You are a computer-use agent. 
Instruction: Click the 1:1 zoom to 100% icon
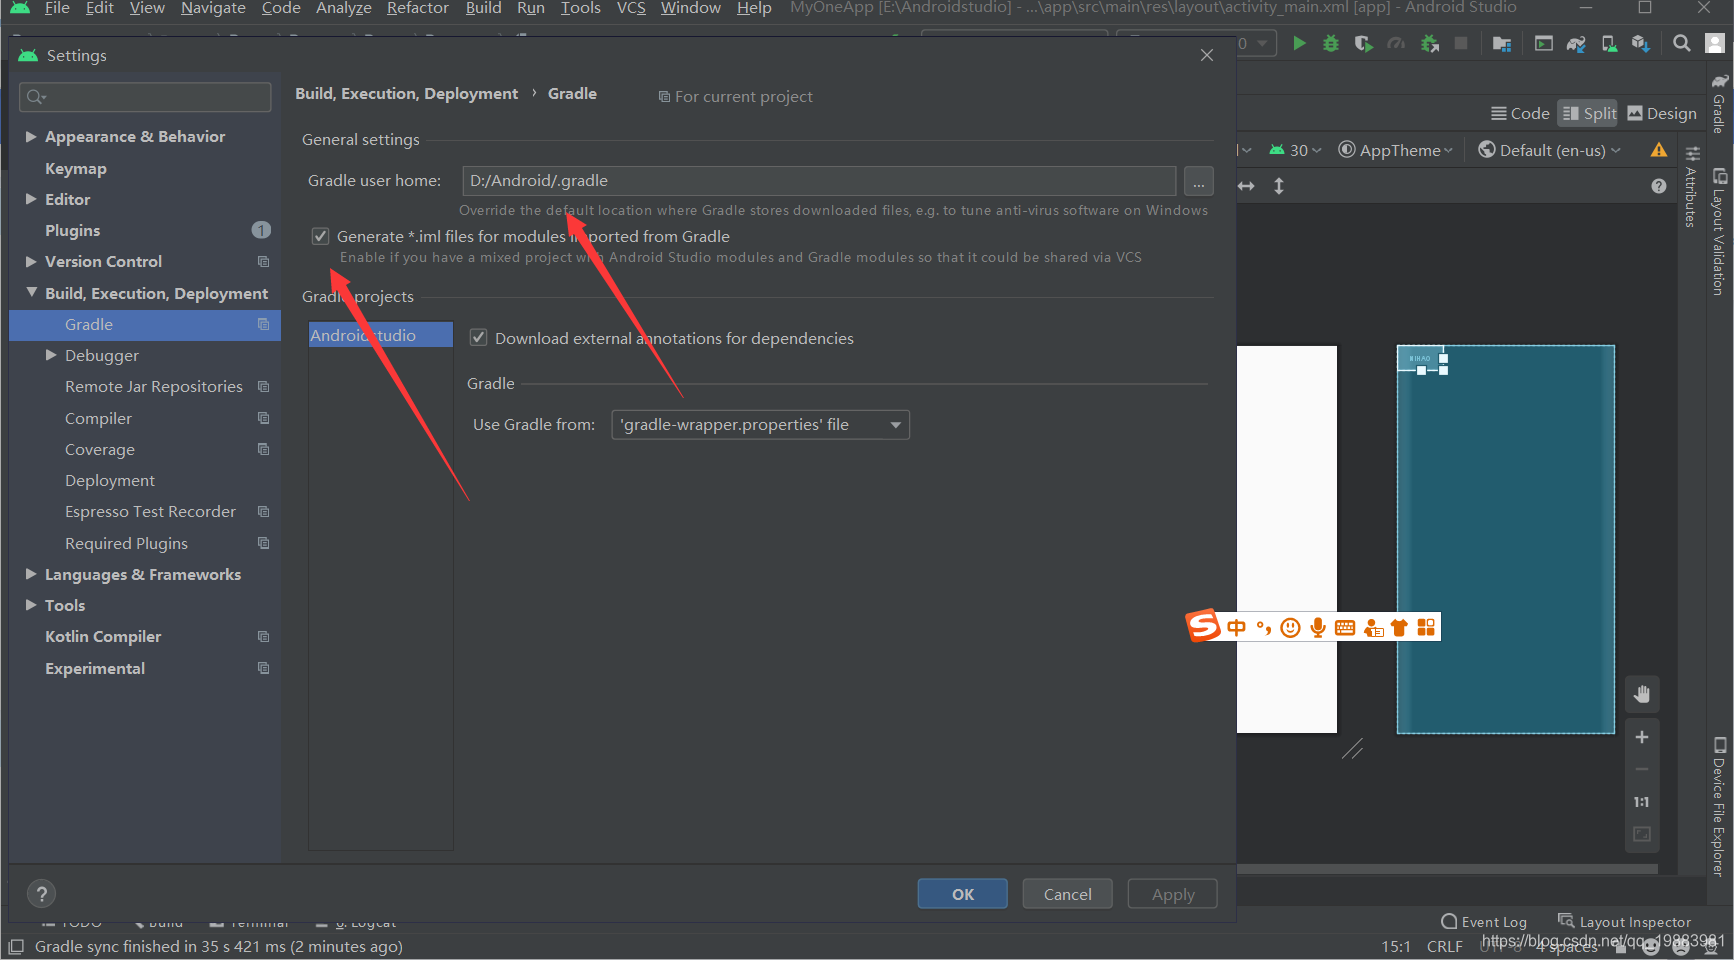click(x=1642, y=802)
